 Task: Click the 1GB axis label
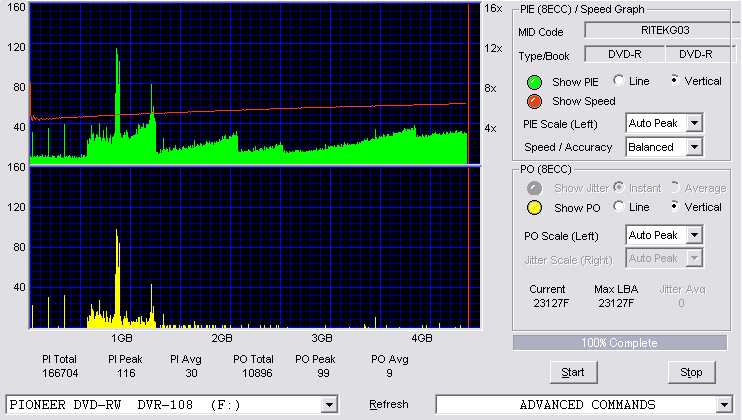[122, 338]
